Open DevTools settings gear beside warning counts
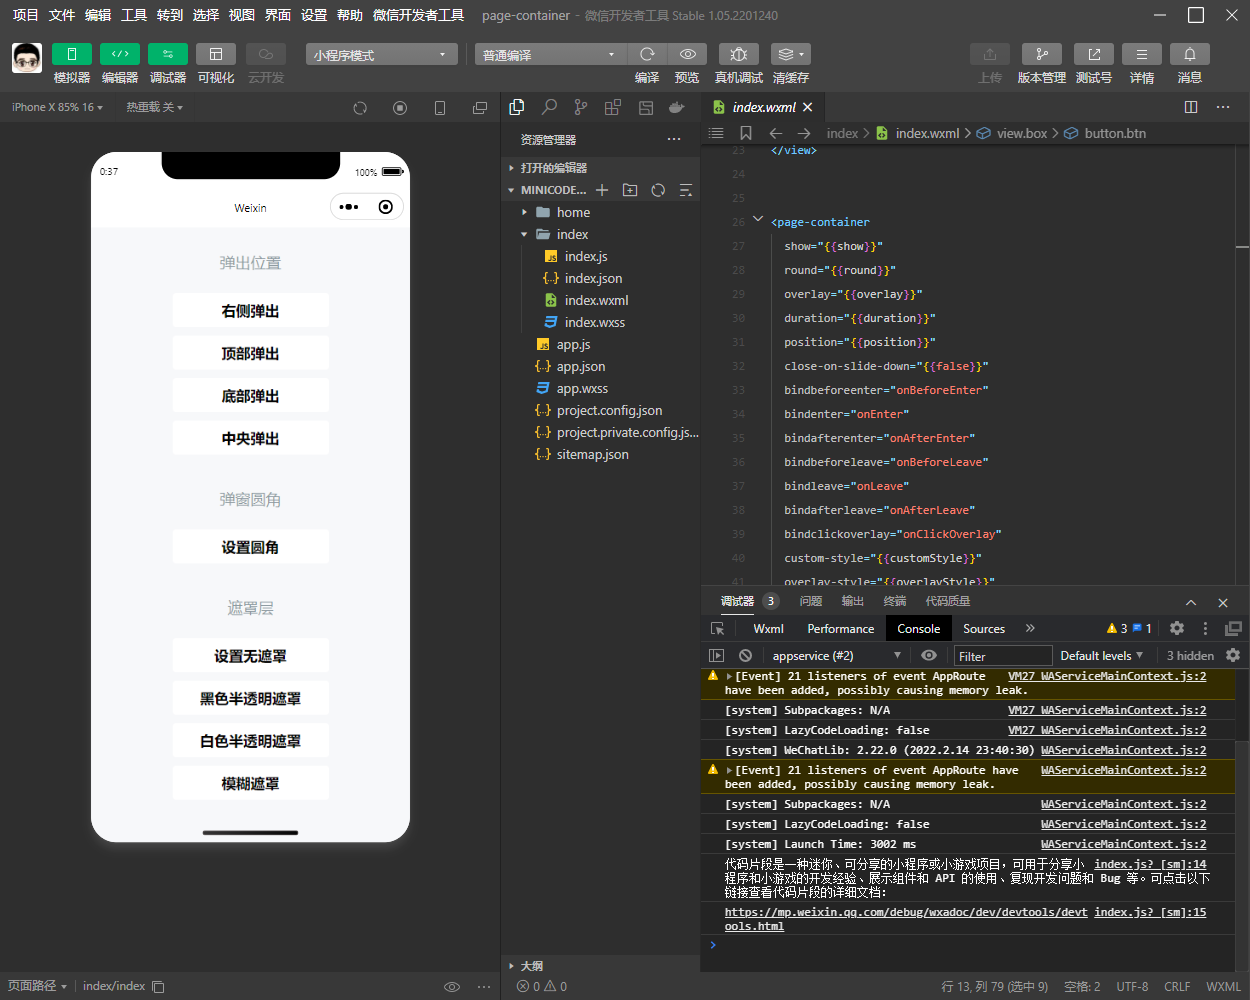Image resolution: width=1250 pixels, height=1000 pixels. coord(1177,628)
